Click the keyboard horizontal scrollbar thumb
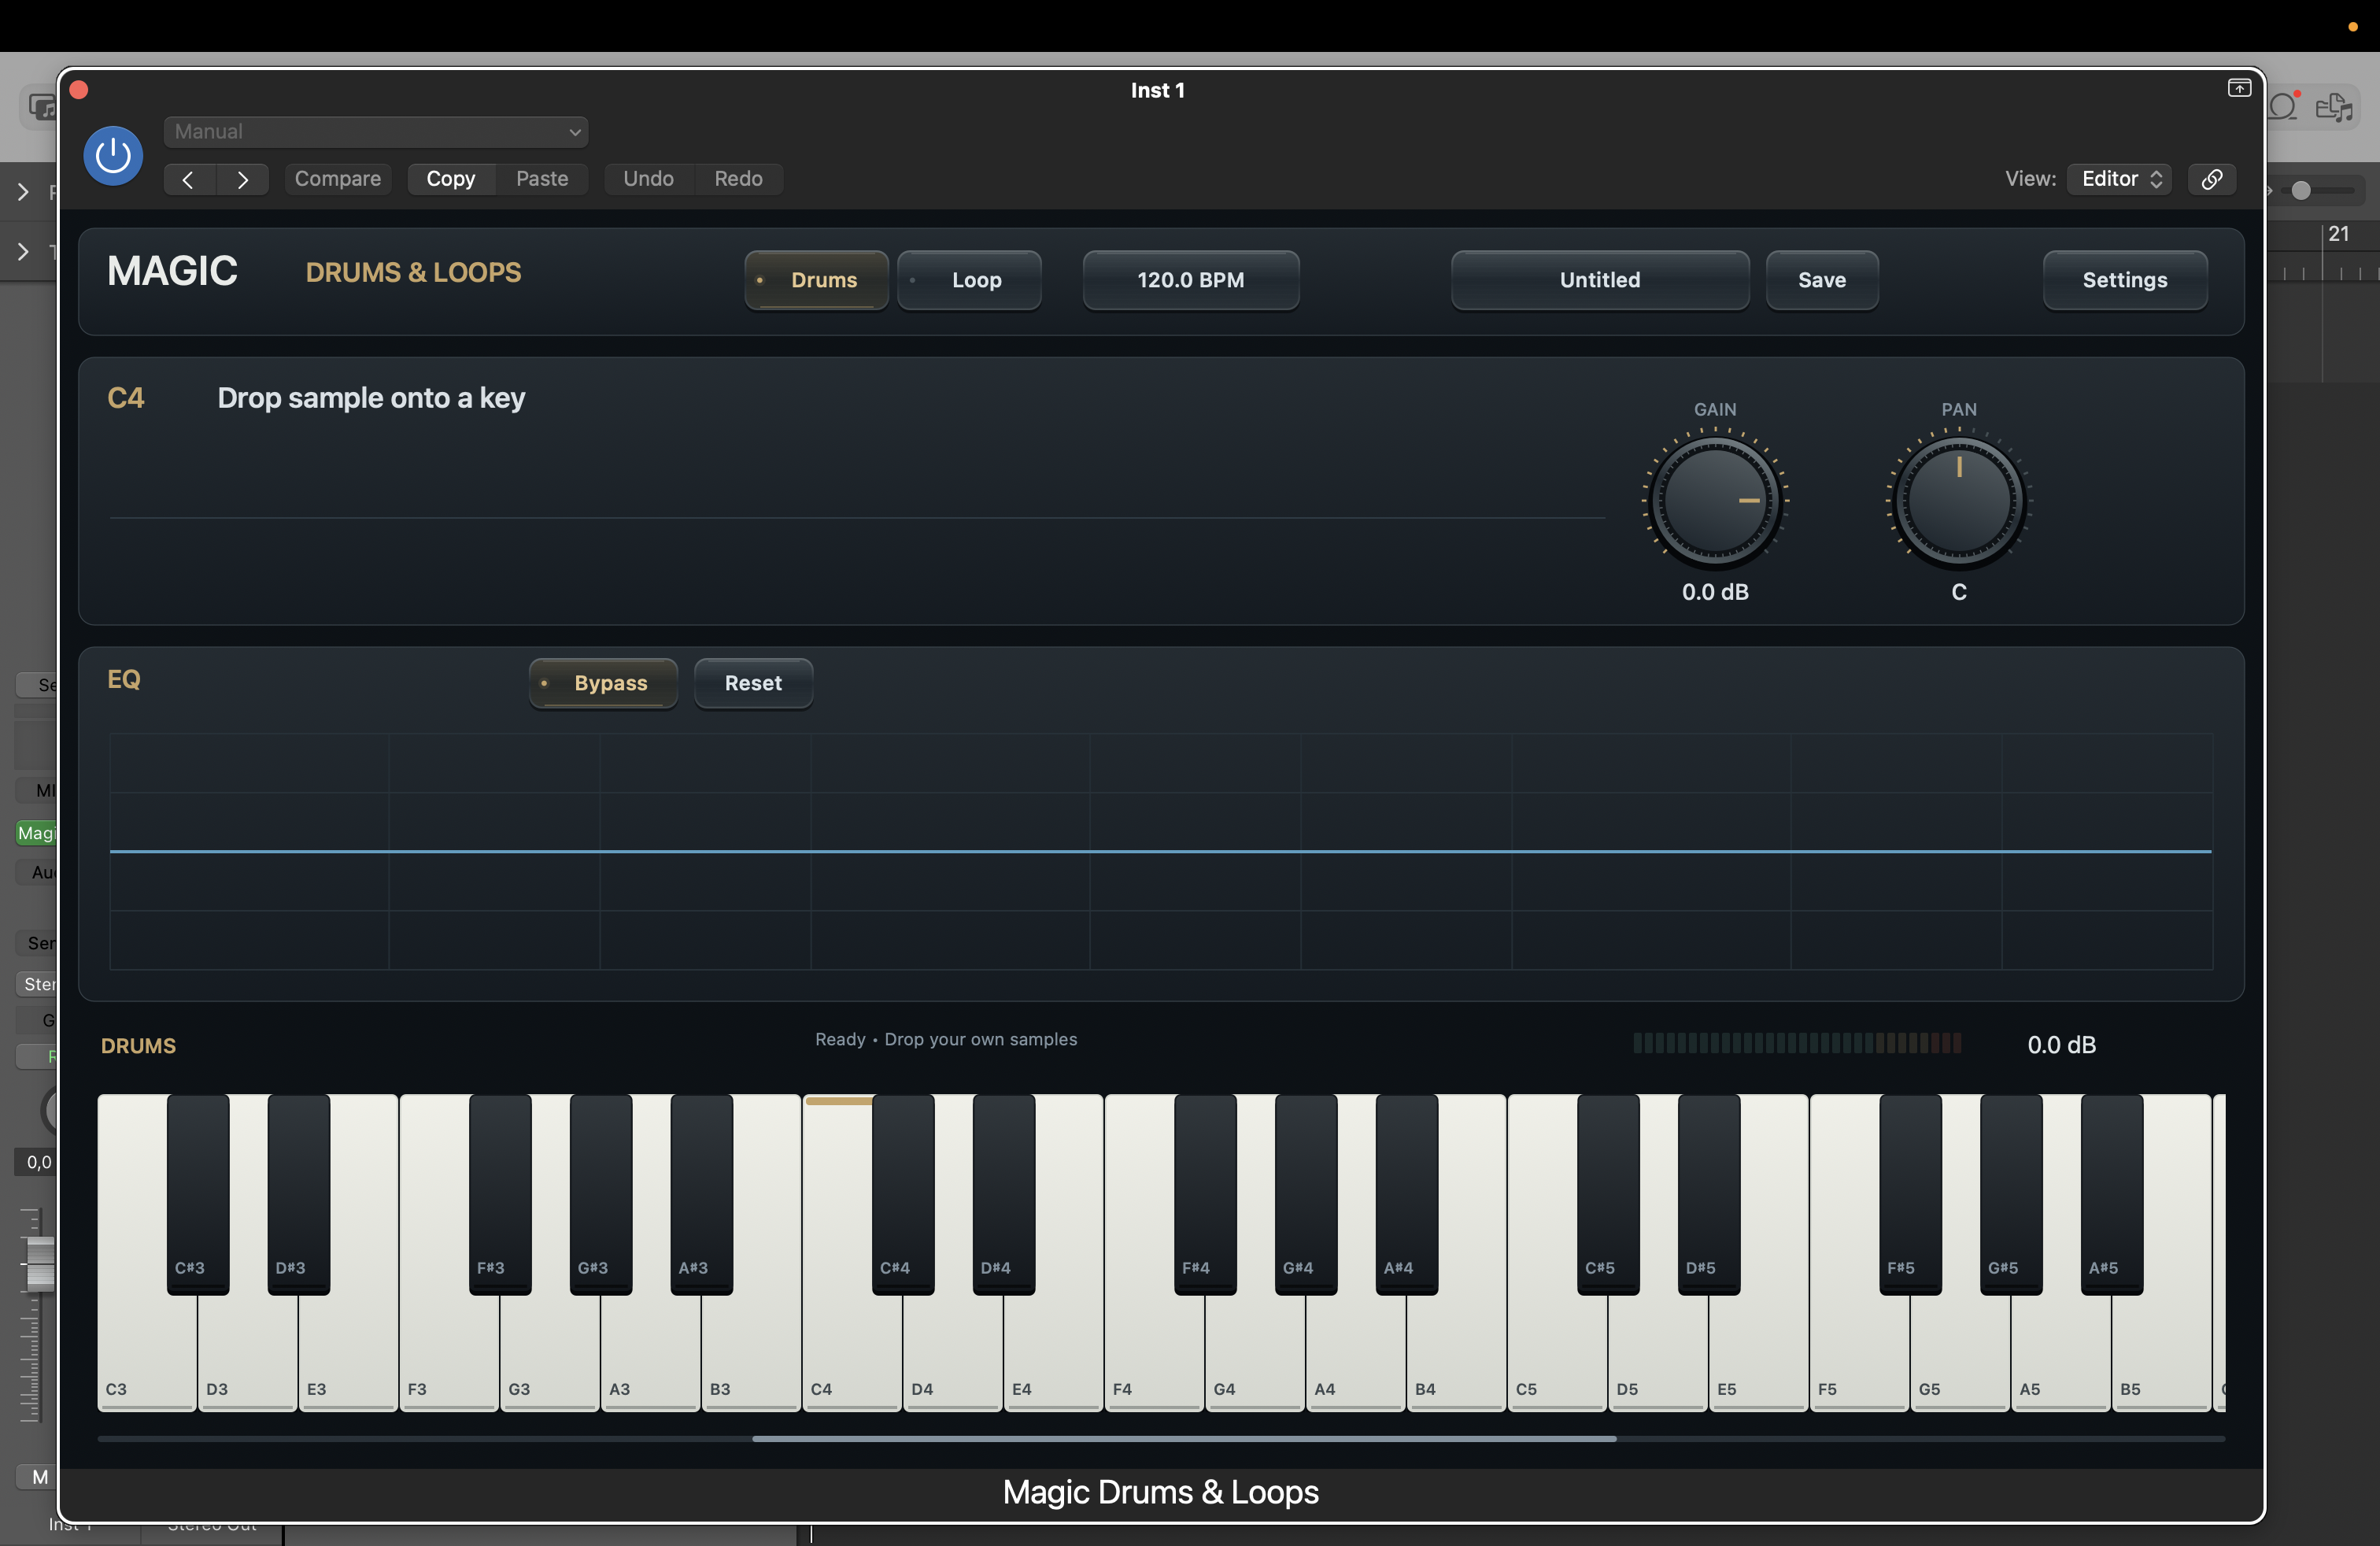The width and height of the screenshot is (2380, 1546). coord(1184,1438)
